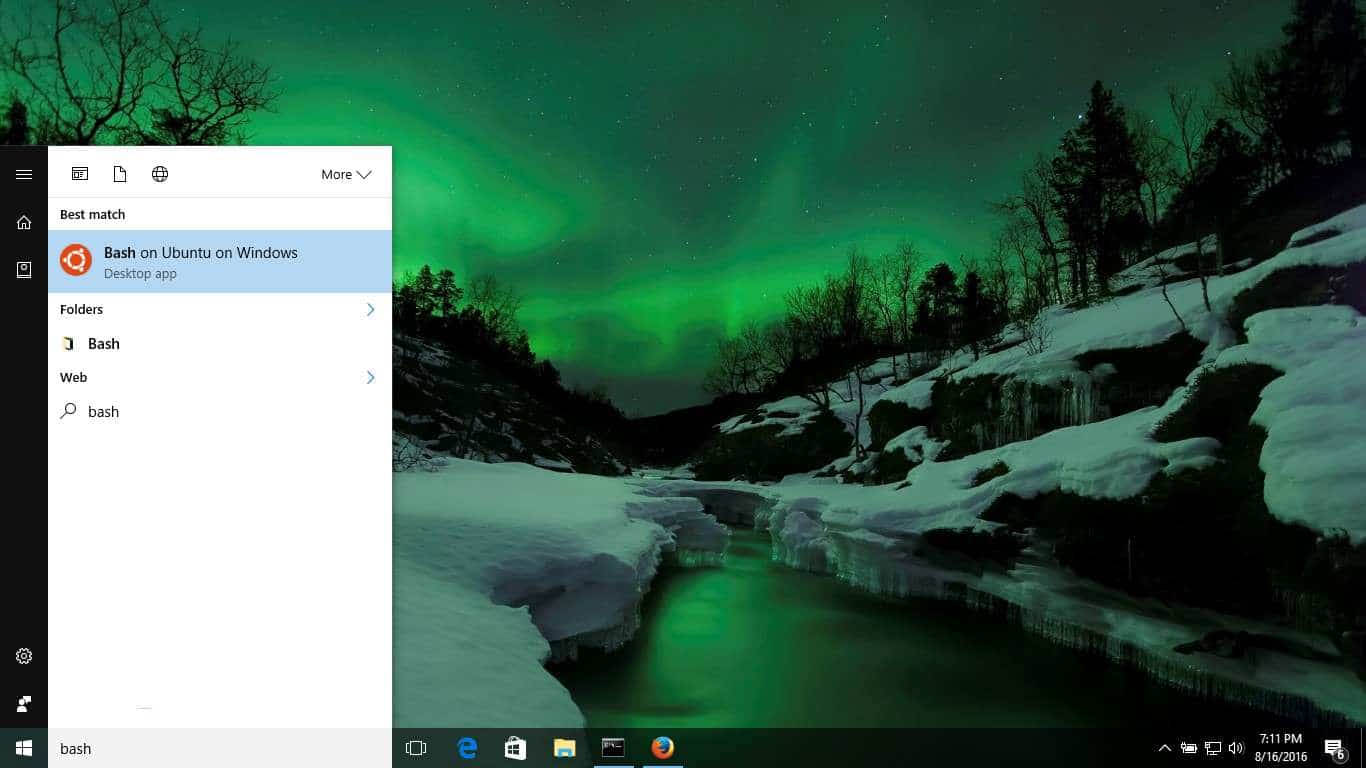
Task: Filter results by Documents icon
Action: click(120, 174)
